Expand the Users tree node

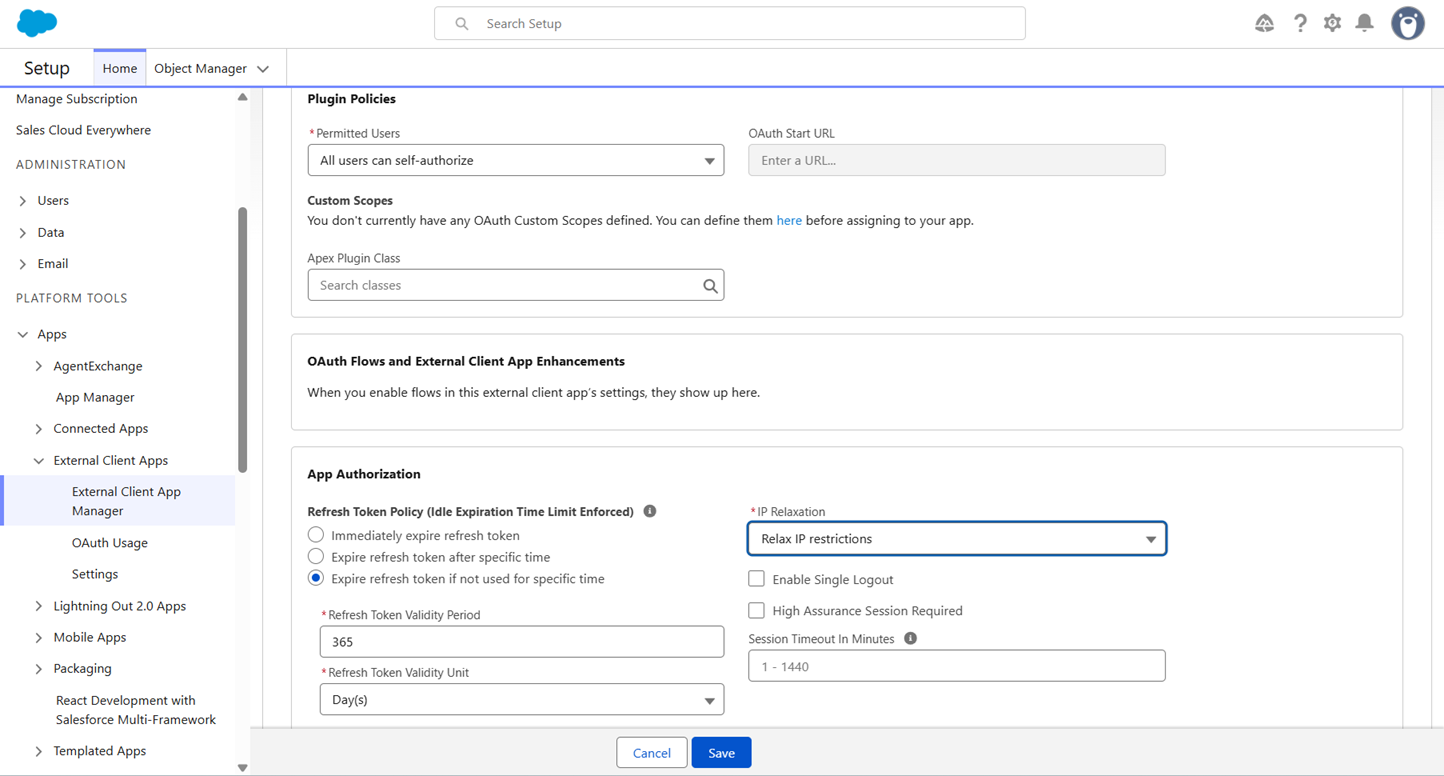(x=23, y=201)
